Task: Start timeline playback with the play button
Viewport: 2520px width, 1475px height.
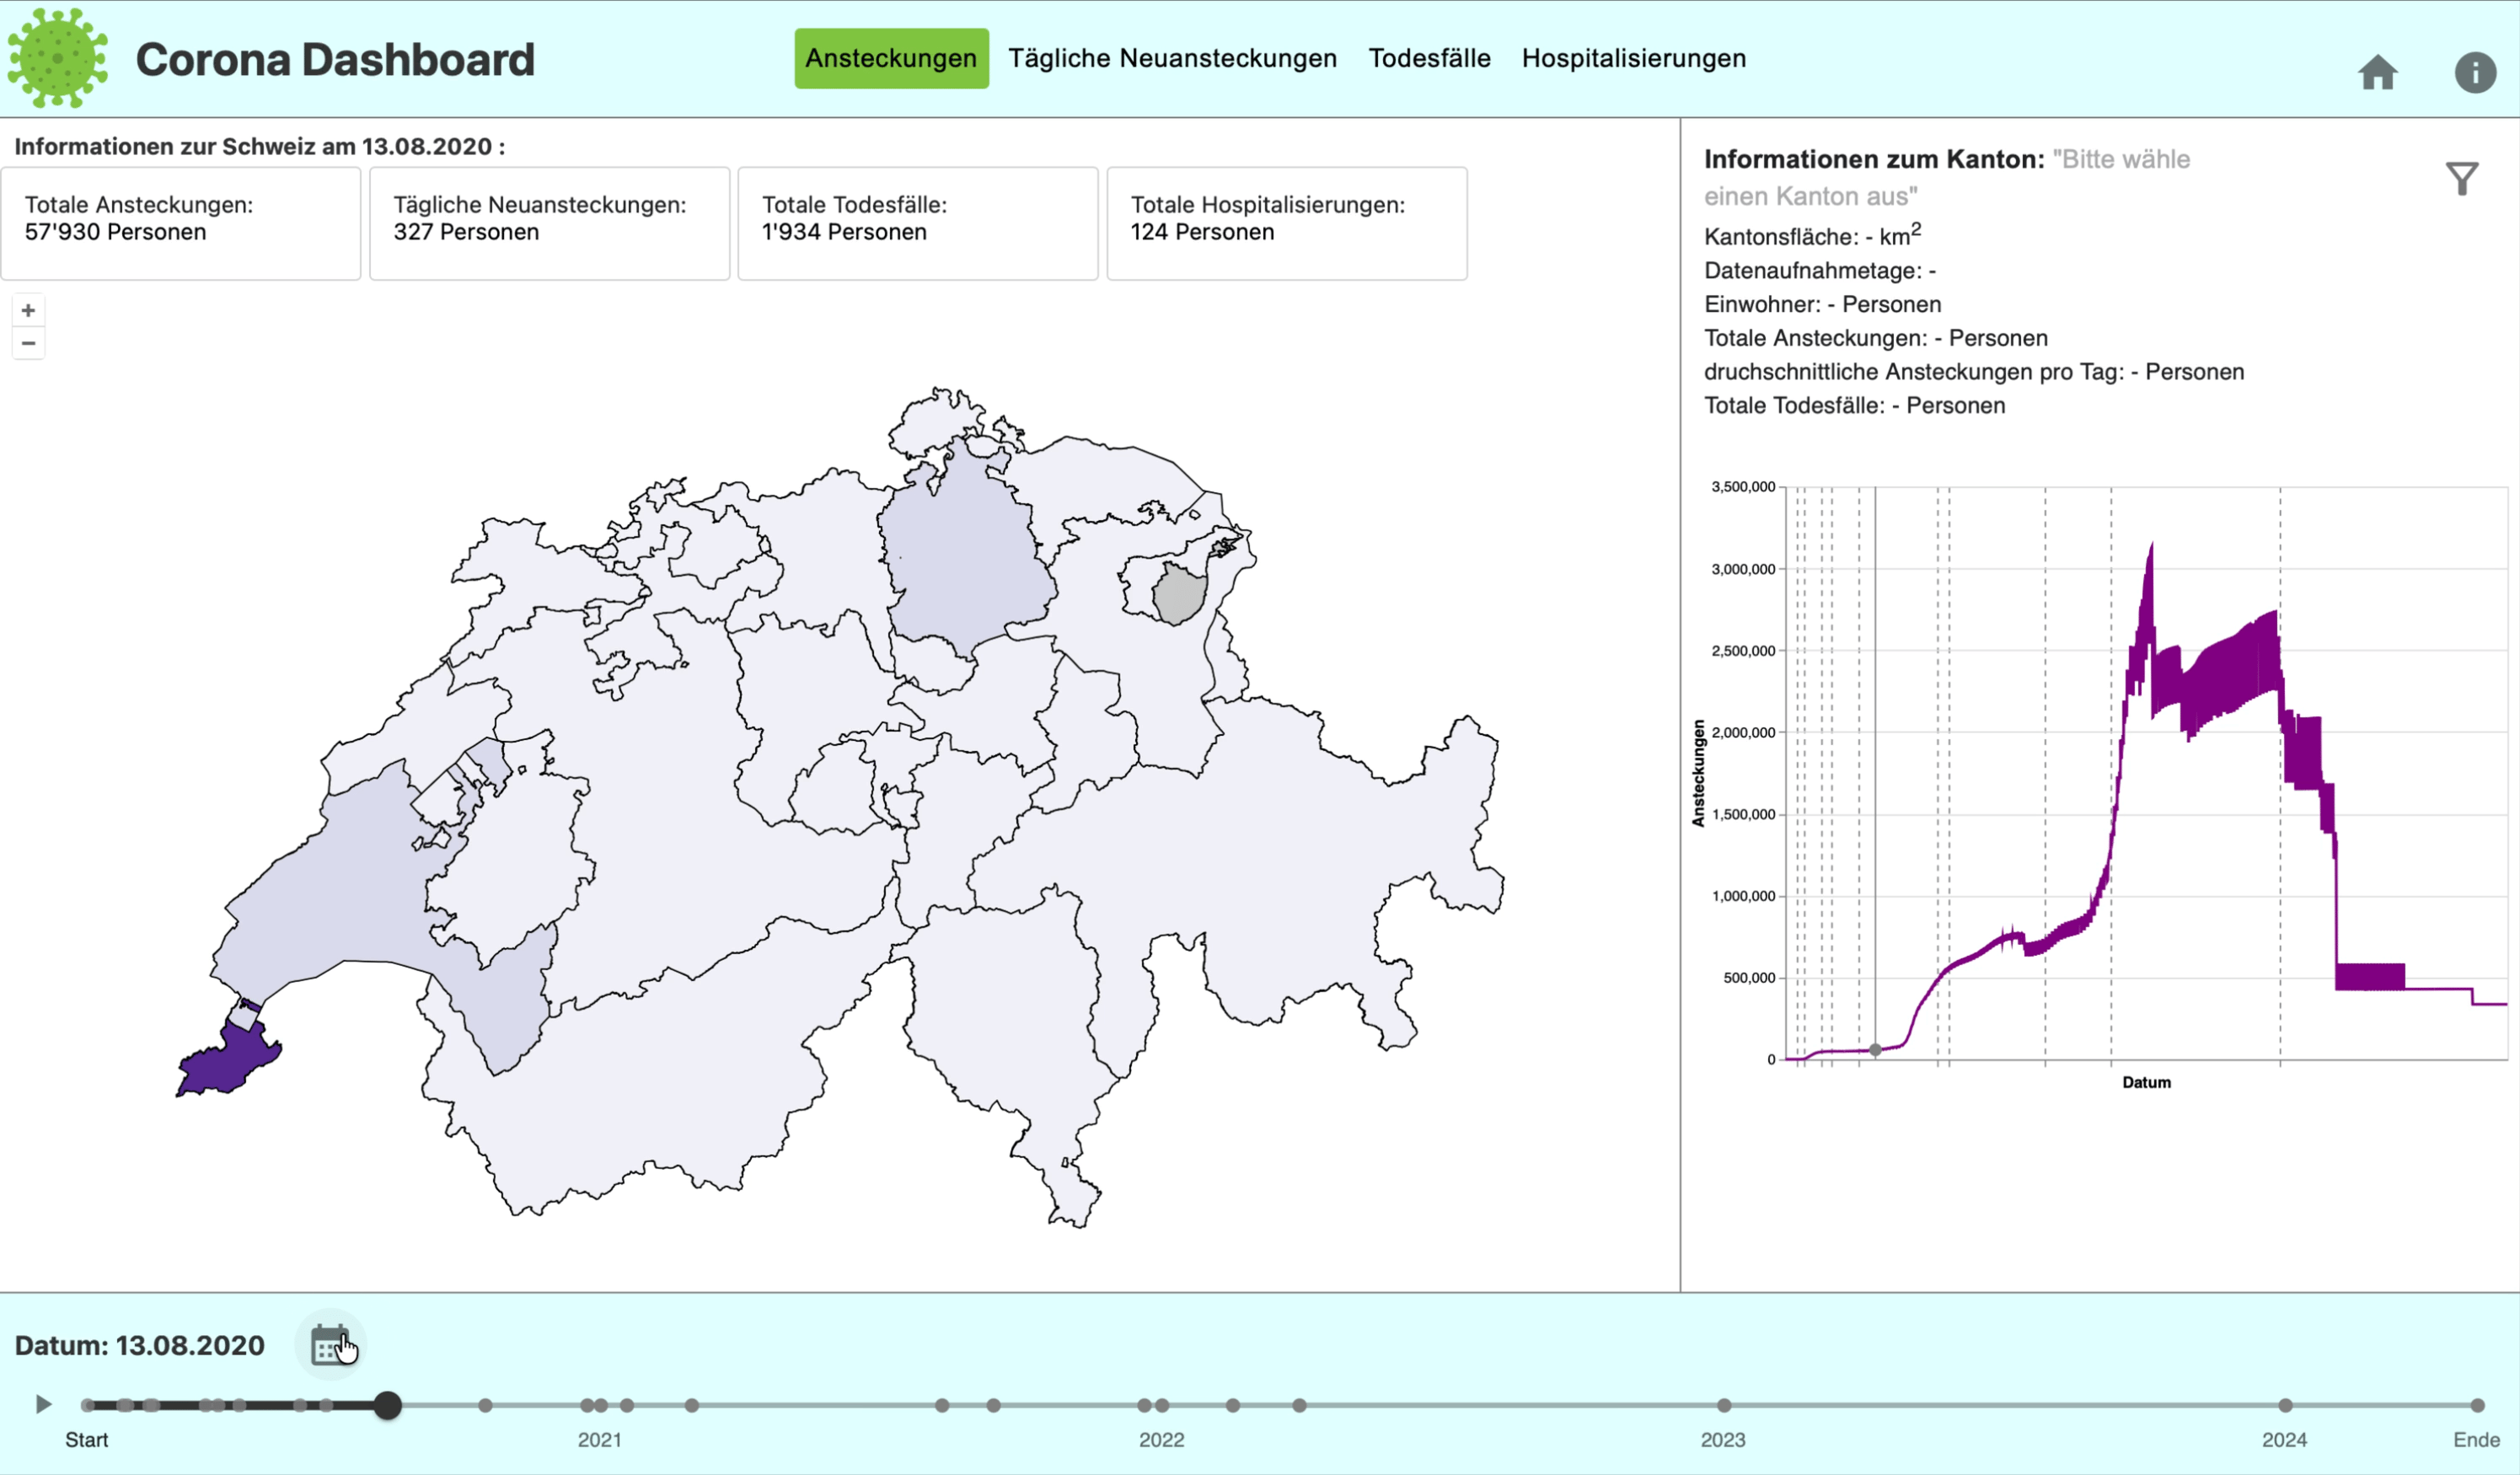Action: [x=43, y=1404]
